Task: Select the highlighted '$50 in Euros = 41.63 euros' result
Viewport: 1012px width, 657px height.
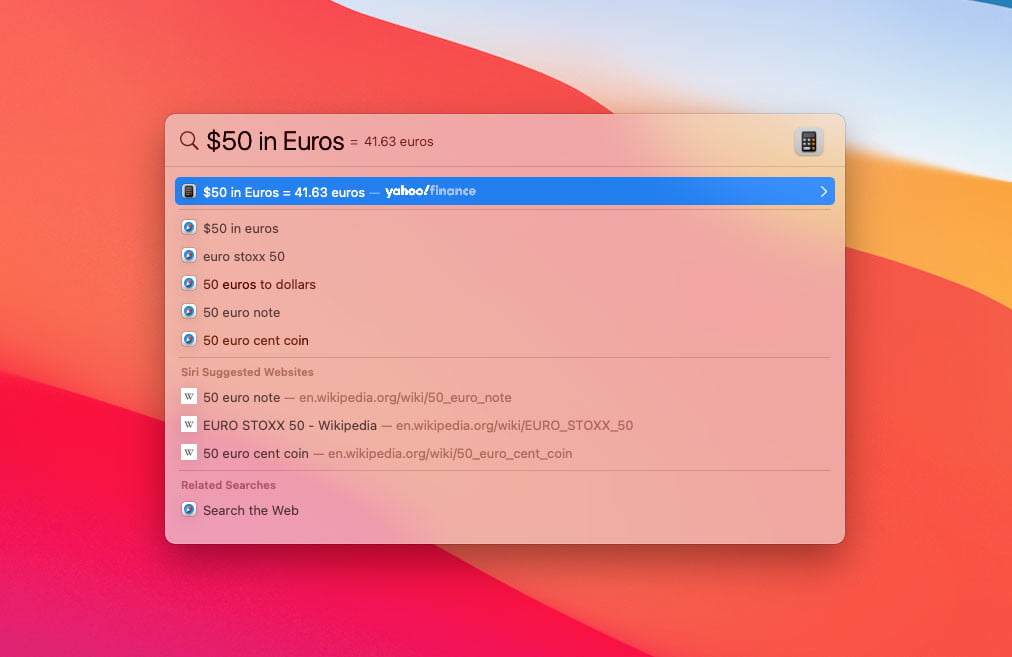Action: (x=284, y=191)
